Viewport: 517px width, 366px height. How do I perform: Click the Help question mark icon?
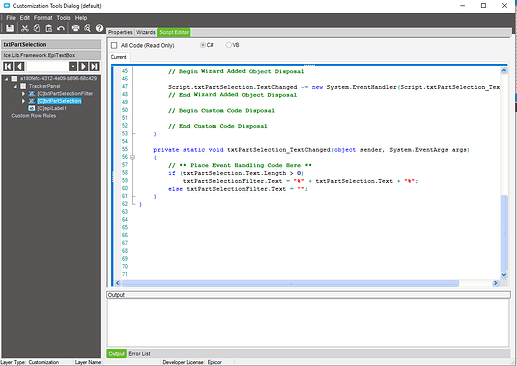[99, 28]
